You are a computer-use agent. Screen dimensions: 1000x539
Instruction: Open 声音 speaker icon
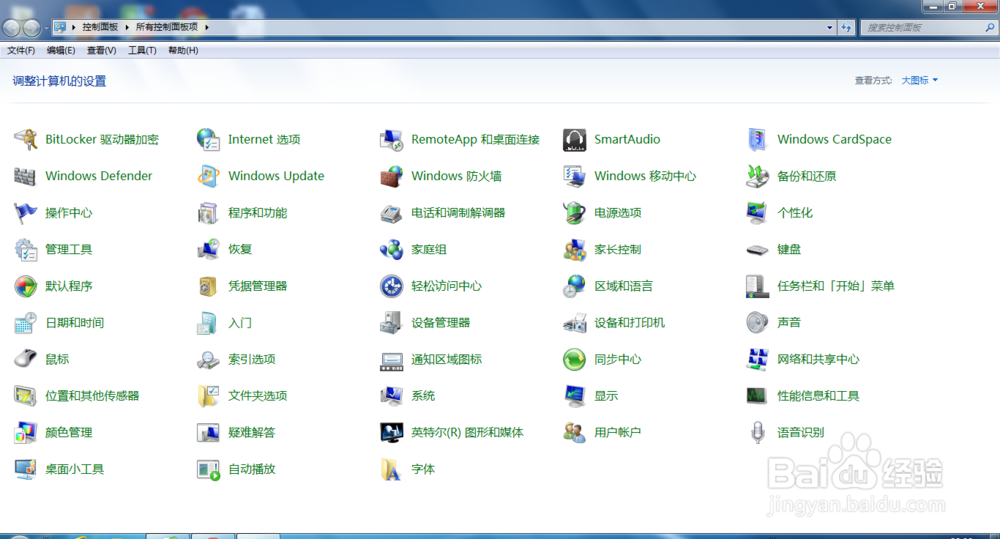coord(757,323)
